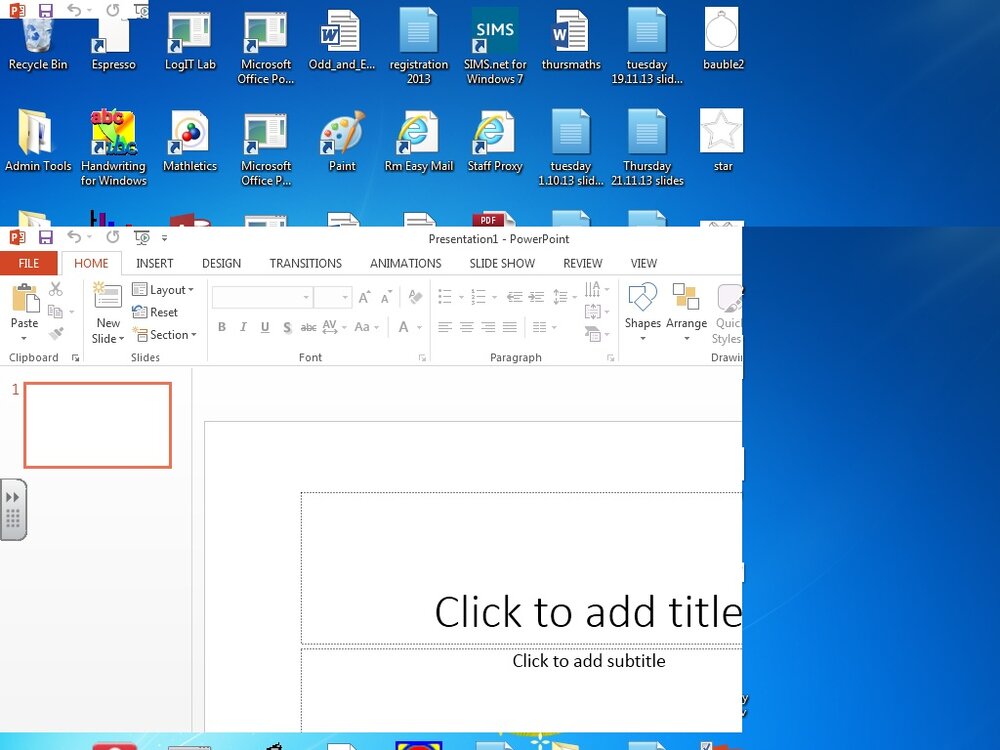Viewport: 1000px width, 750px height.
Task: Open Clipboard pane dialog launcher
Action: tap(75, 358)
